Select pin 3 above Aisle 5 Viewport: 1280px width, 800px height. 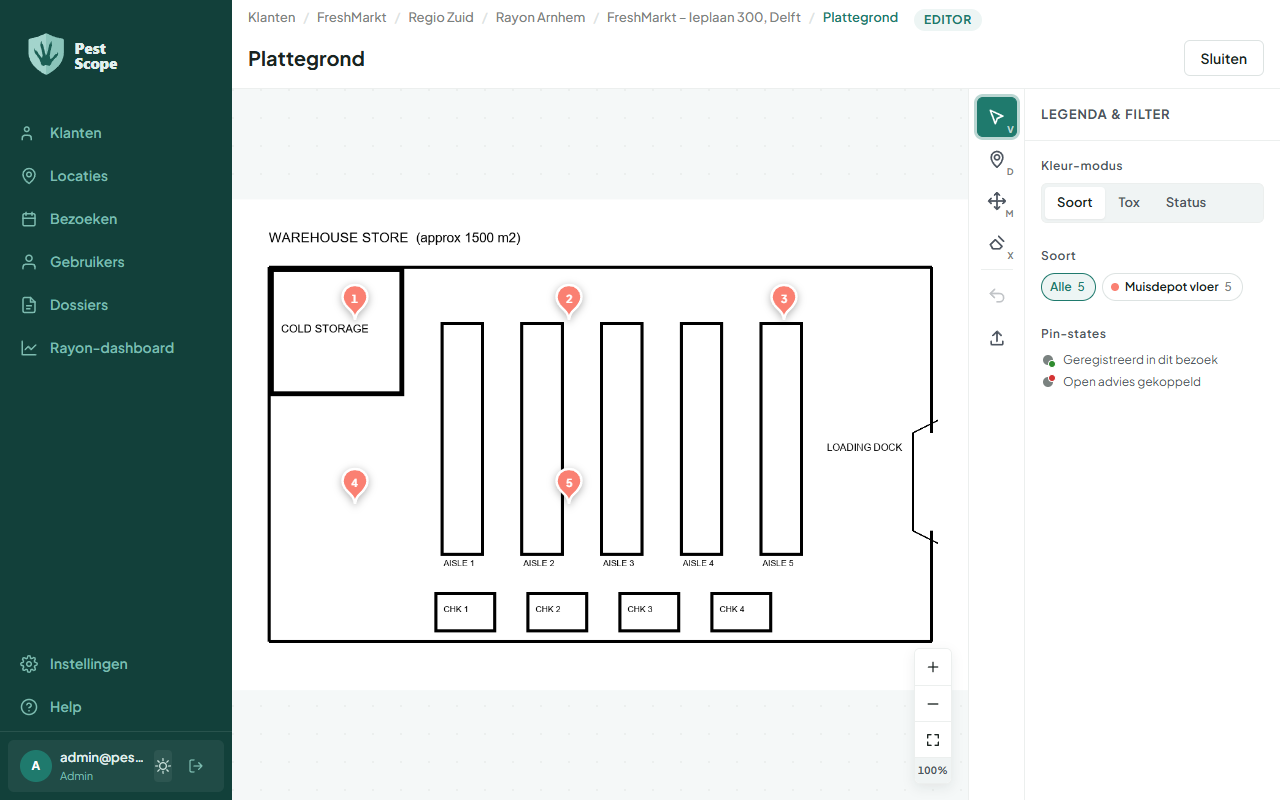click(x=784, y=299)
